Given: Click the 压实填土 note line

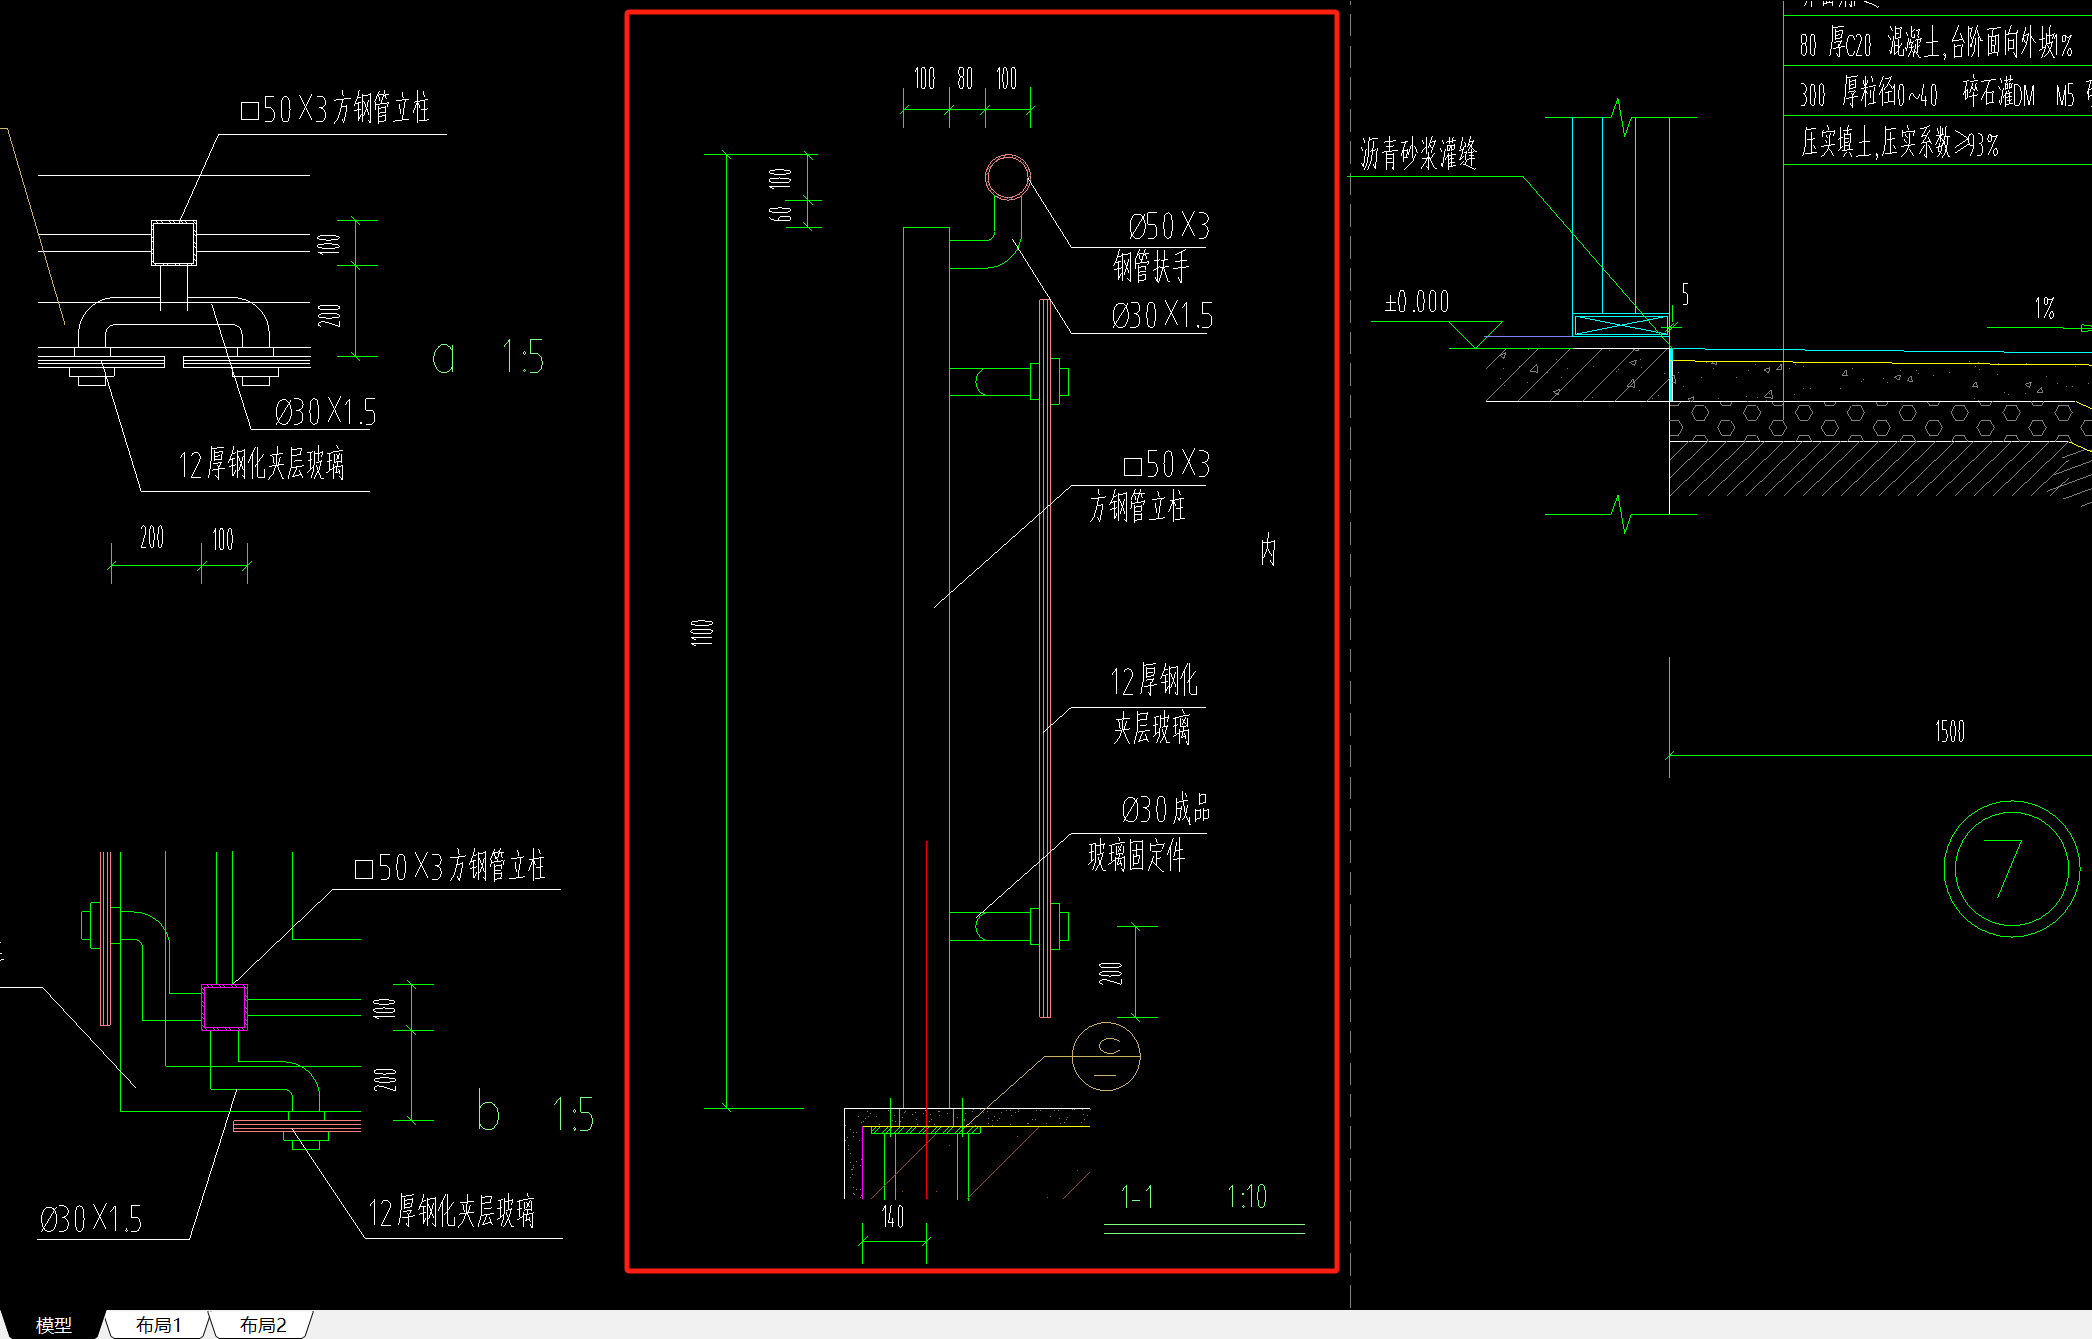Looking at the screenshot, I should coord(1899,143).
